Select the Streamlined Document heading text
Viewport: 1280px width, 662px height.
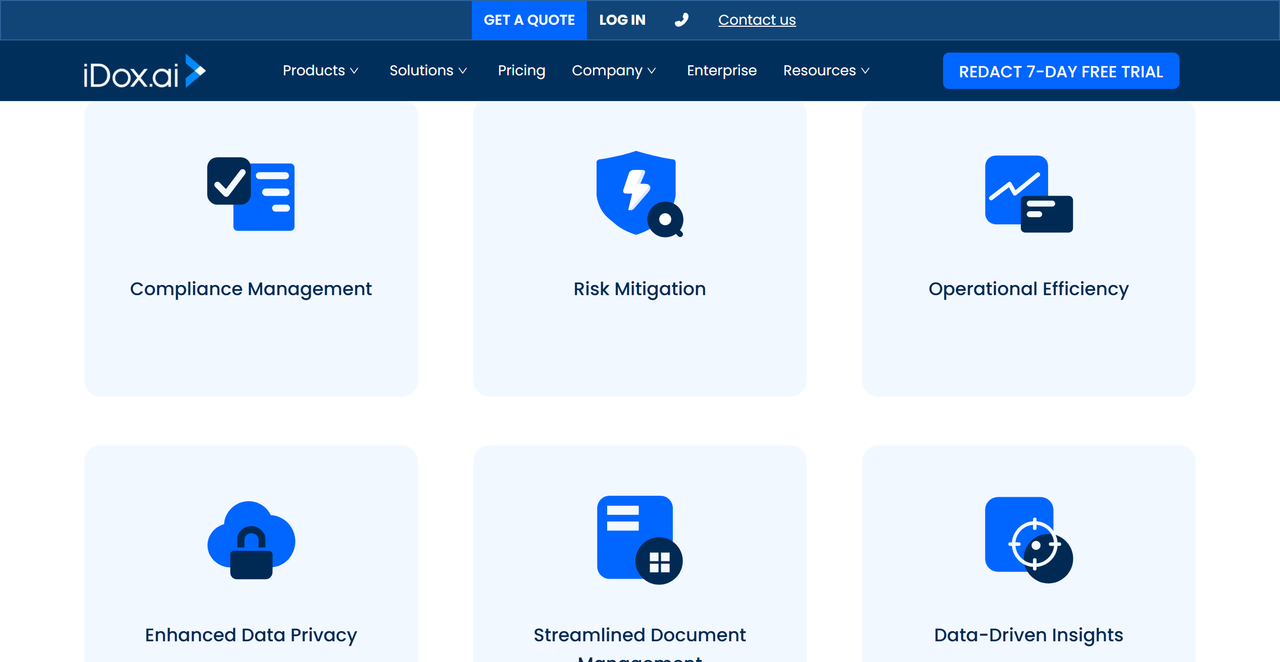click(640, 635)
